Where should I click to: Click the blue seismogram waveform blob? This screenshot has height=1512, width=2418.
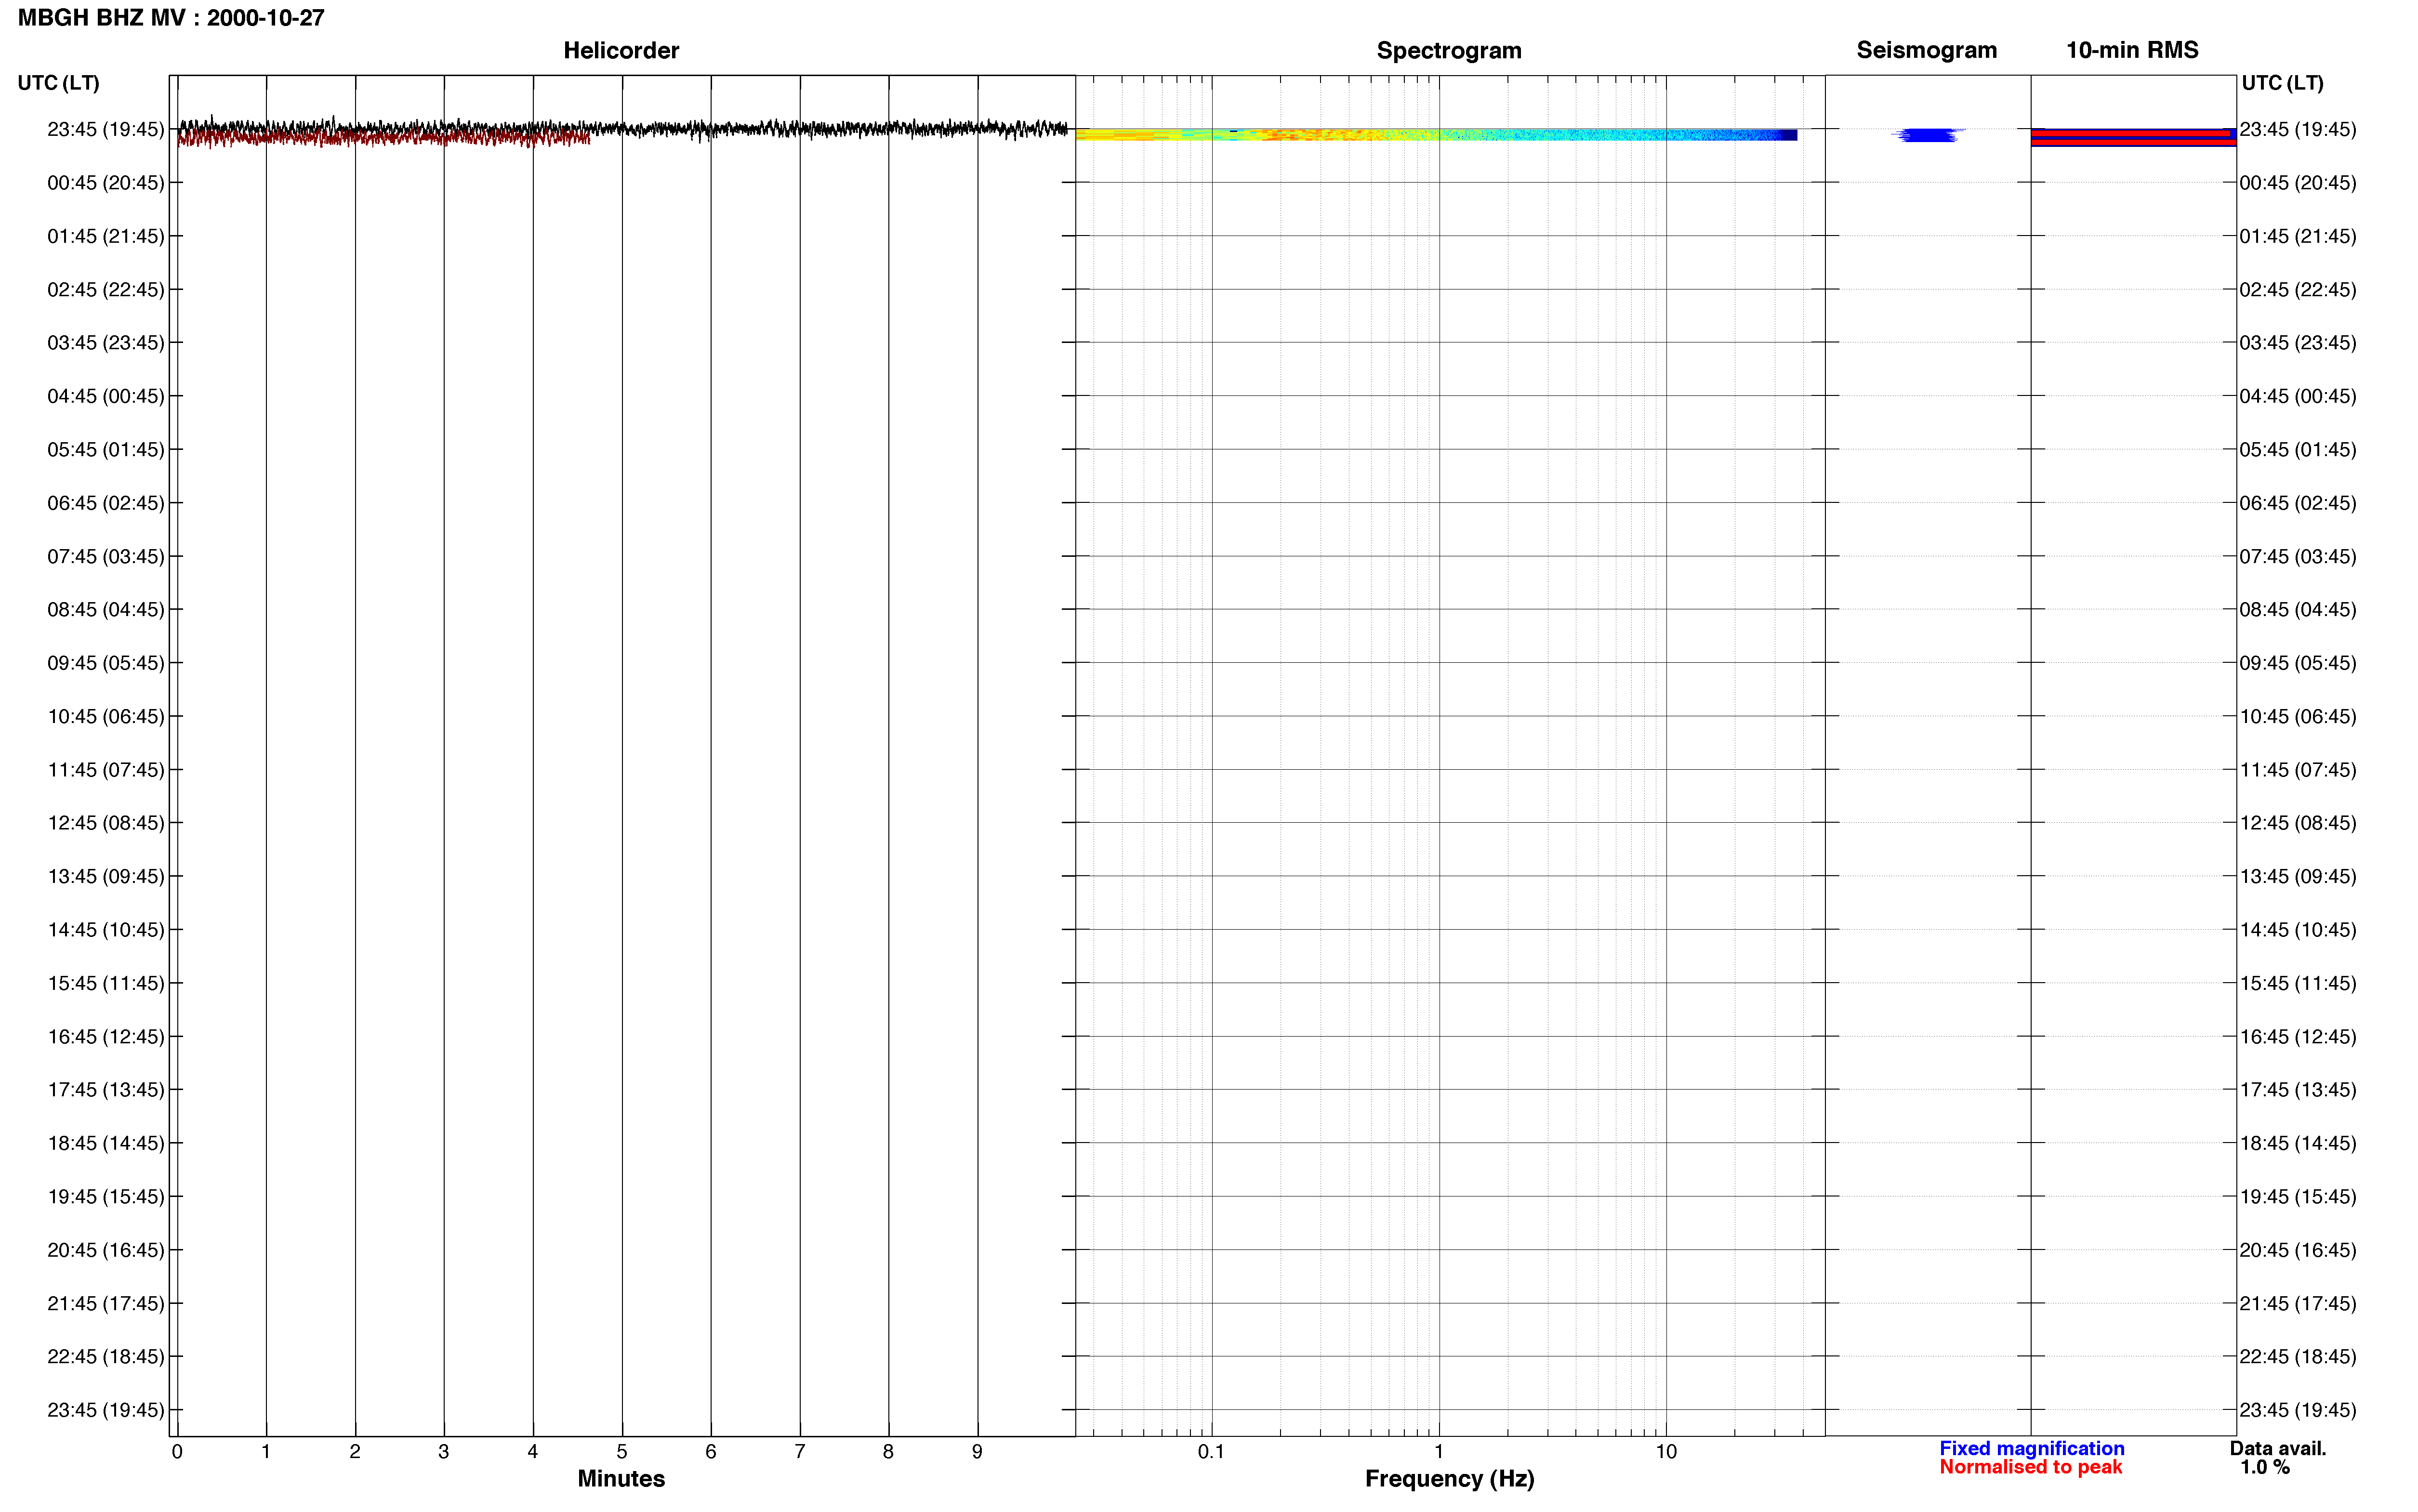click(1927, 135)
